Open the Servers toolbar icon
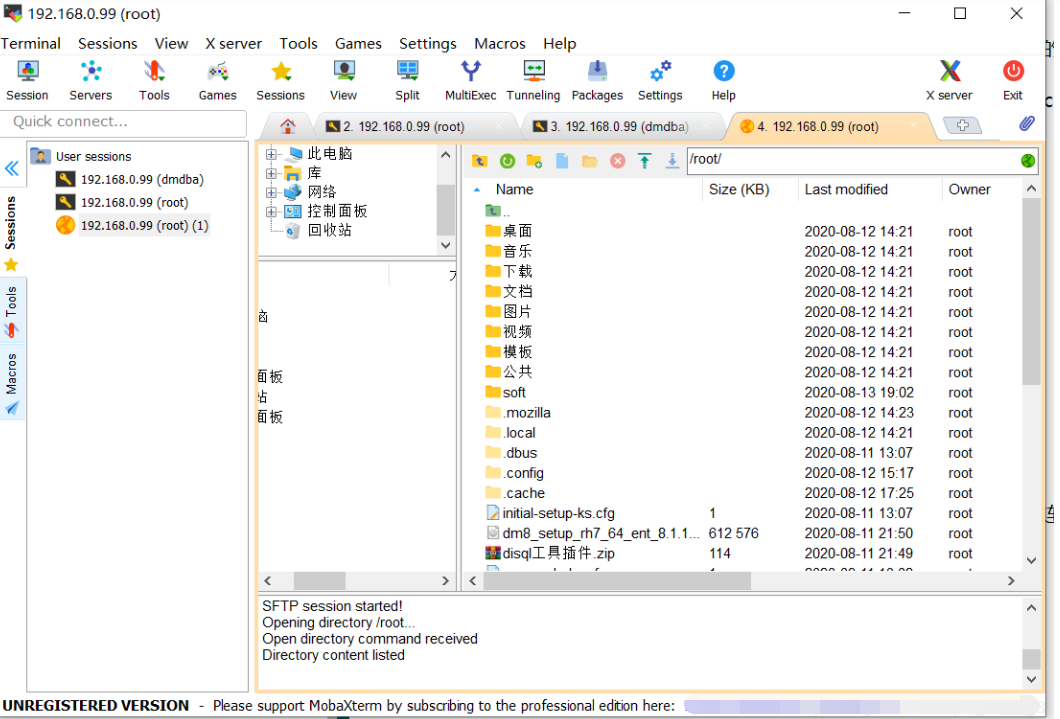 pyautogui.click(x=90, y=80)
